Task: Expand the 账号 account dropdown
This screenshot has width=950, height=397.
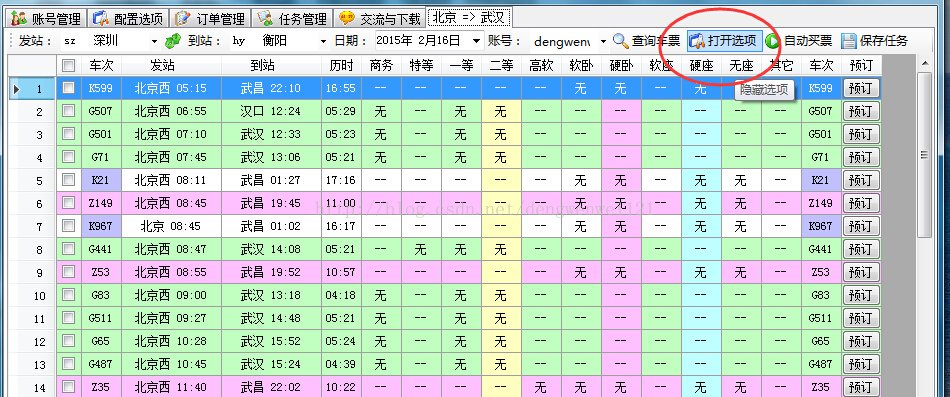Action: (603, 42)
